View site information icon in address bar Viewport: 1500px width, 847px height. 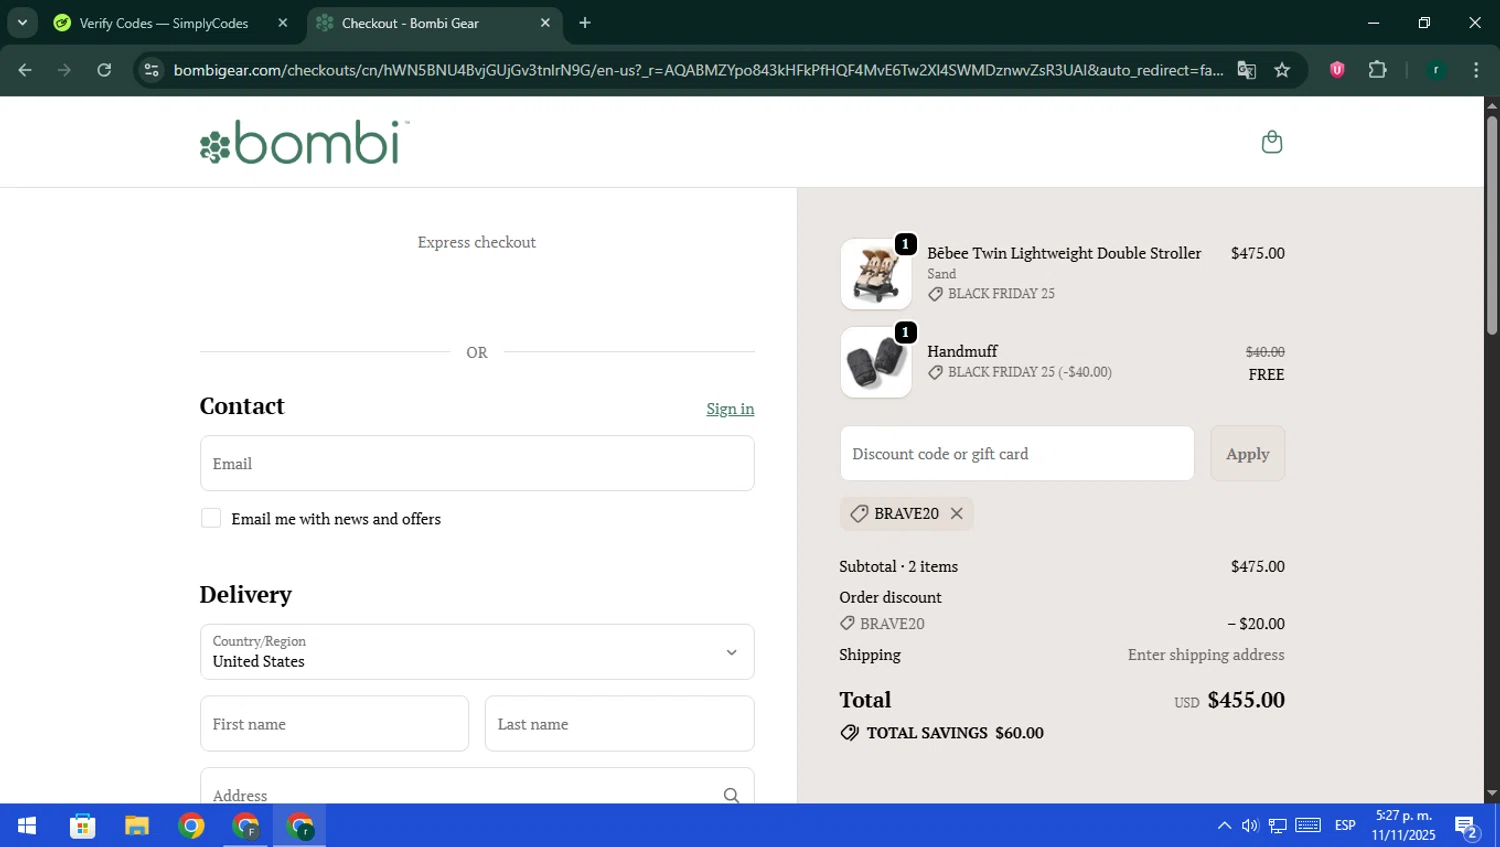(151, 70)
